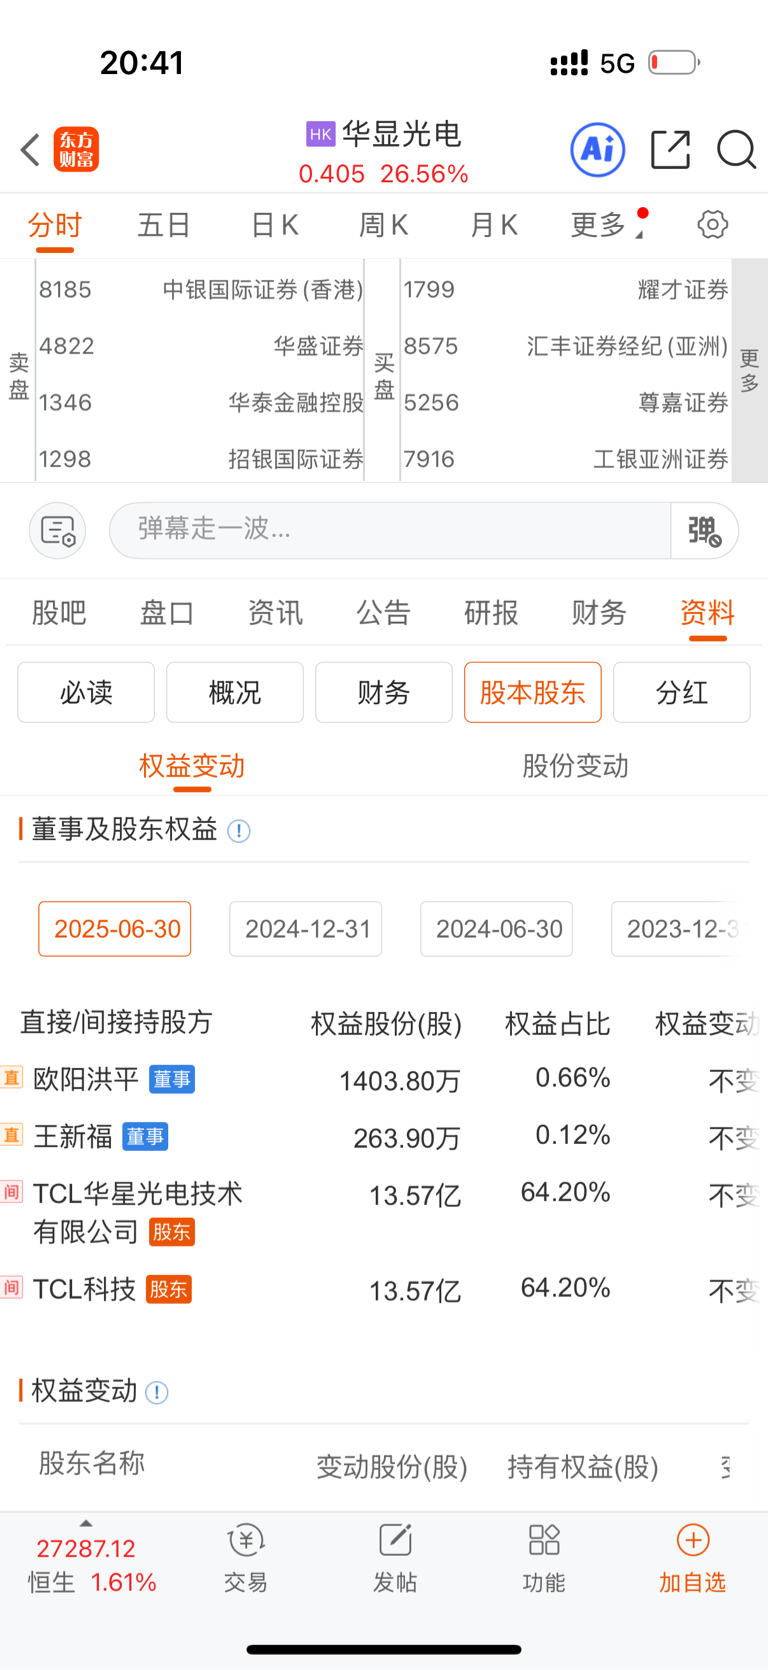This screenshot has height=1670, width=768.
Task: Switch to the 分时 chart tab
Action: [54, 225]
